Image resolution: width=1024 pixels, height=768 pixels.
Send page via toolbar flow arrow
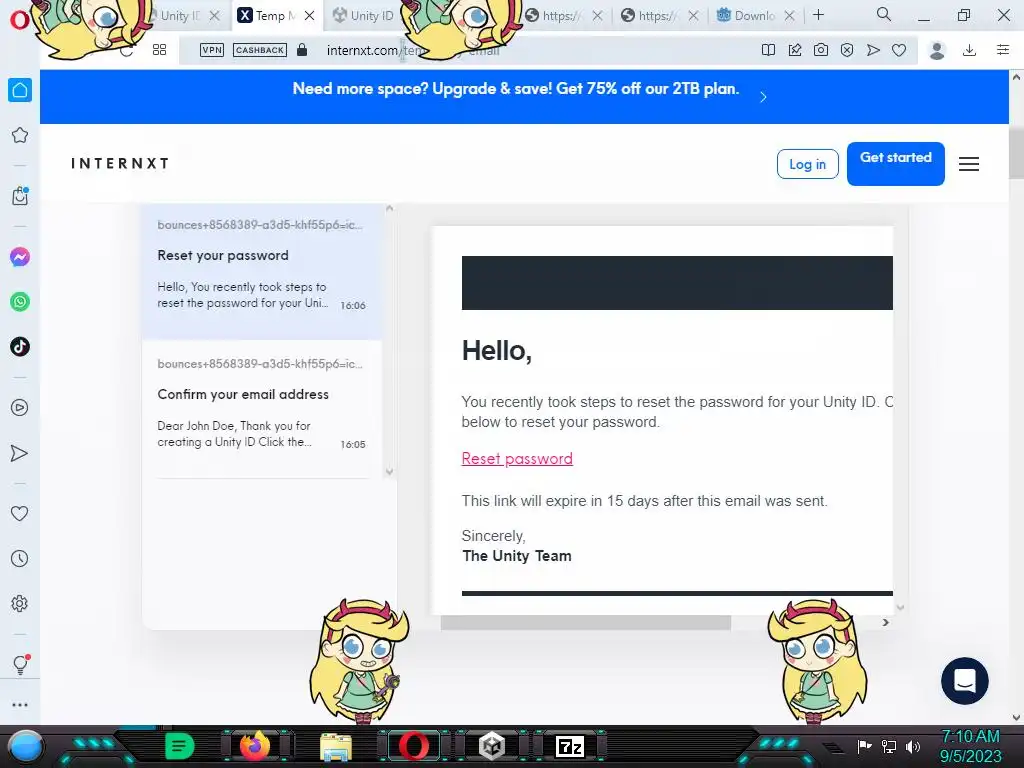[x=873, y=50]
